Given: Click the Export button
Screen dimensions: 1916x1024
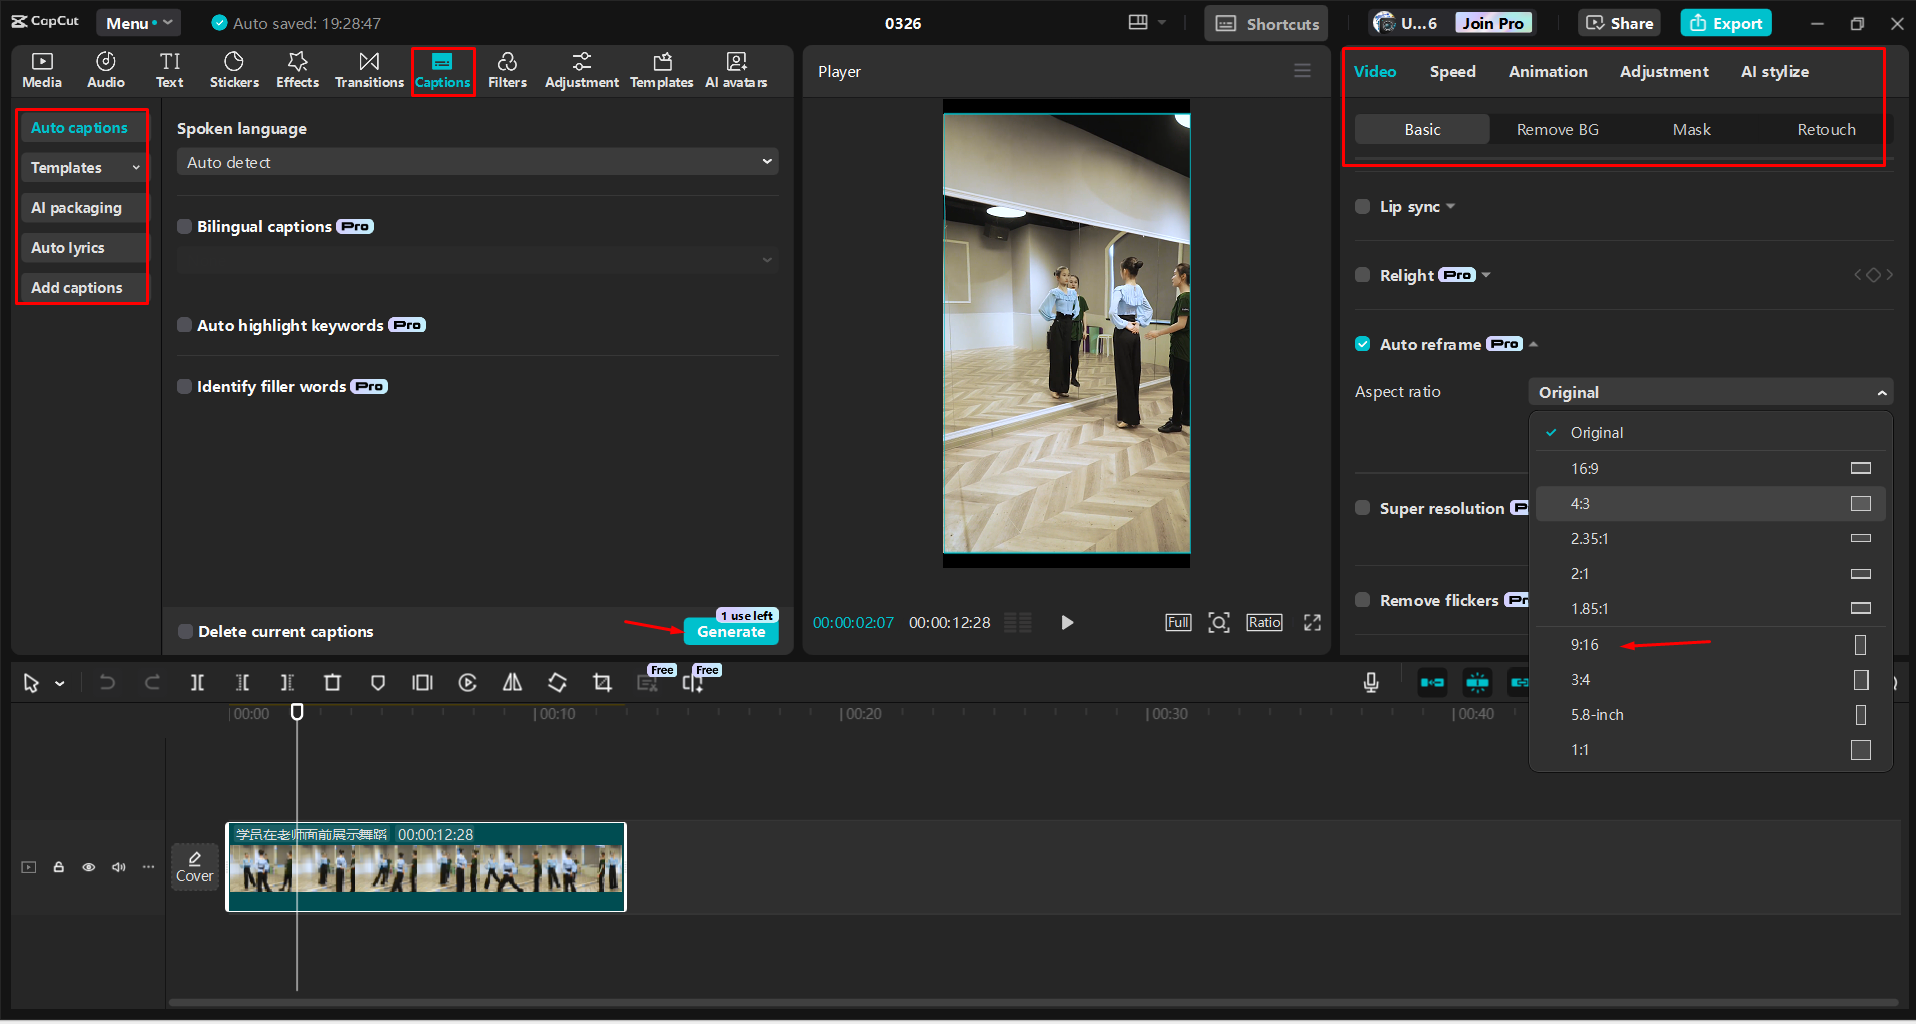Looking at the screenshot, I should click(x=1726, y=23).
